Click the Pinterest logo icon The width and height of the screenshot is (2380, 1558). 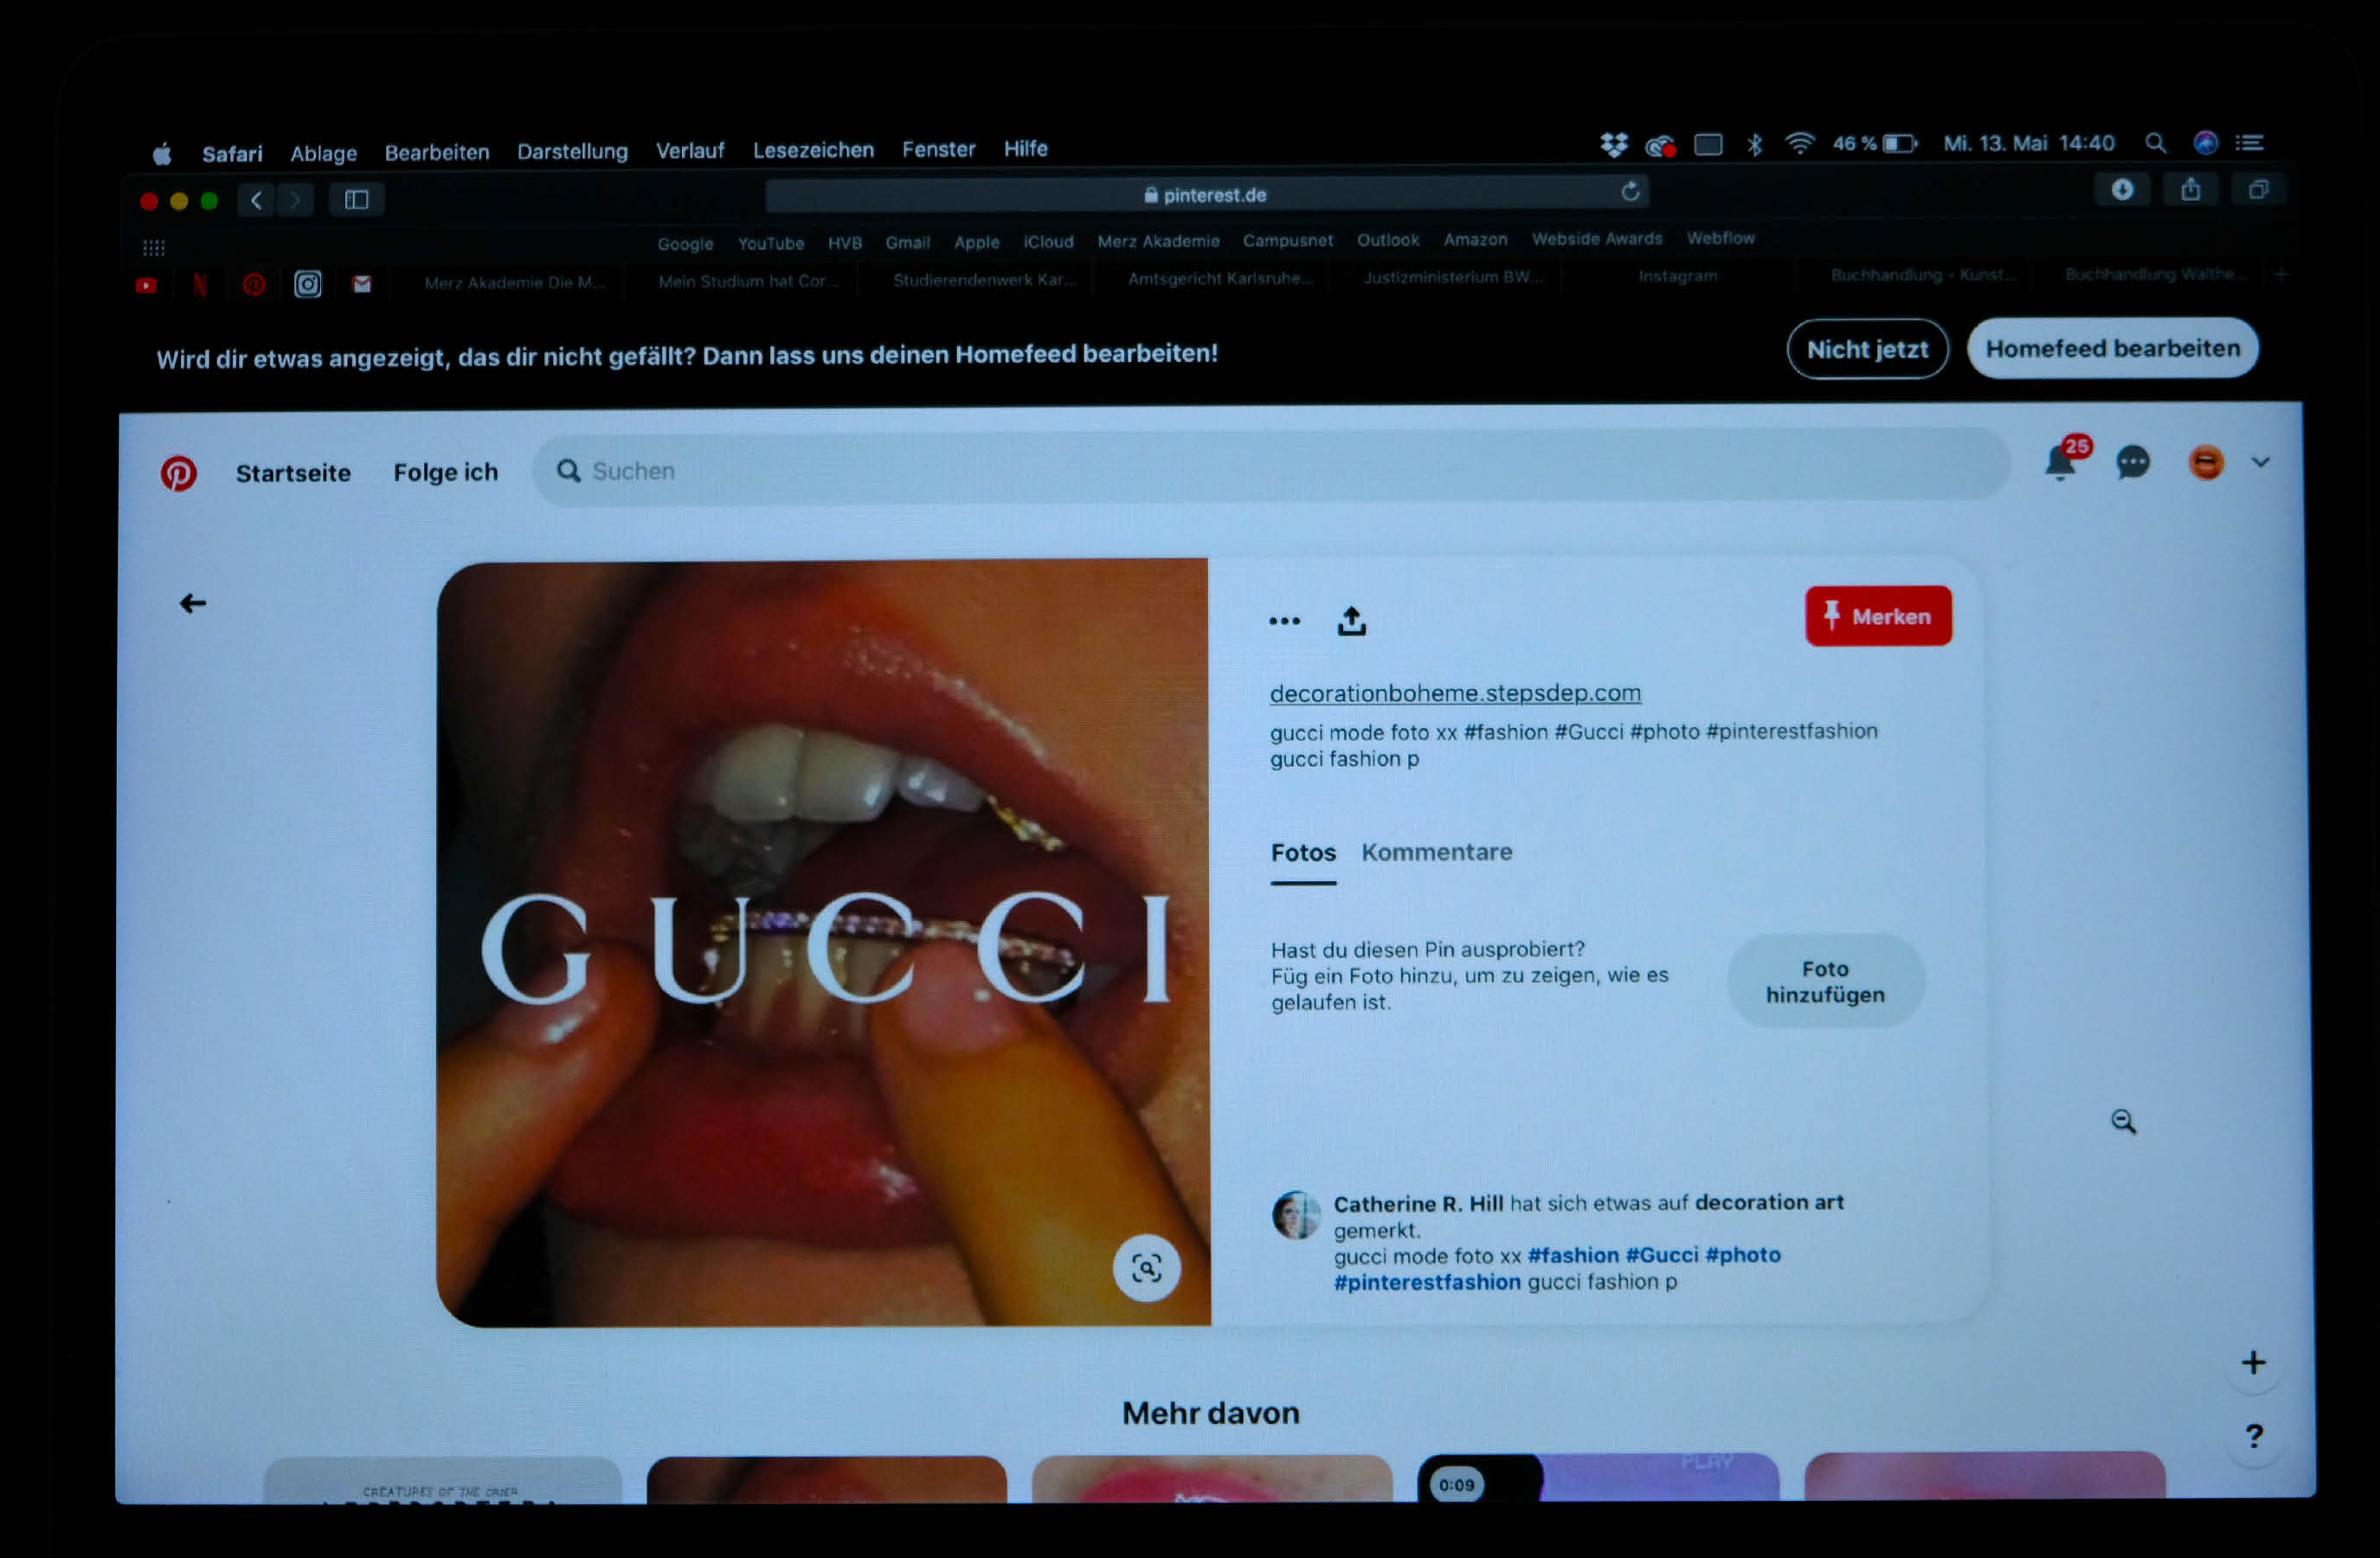[x=179, y=473]
